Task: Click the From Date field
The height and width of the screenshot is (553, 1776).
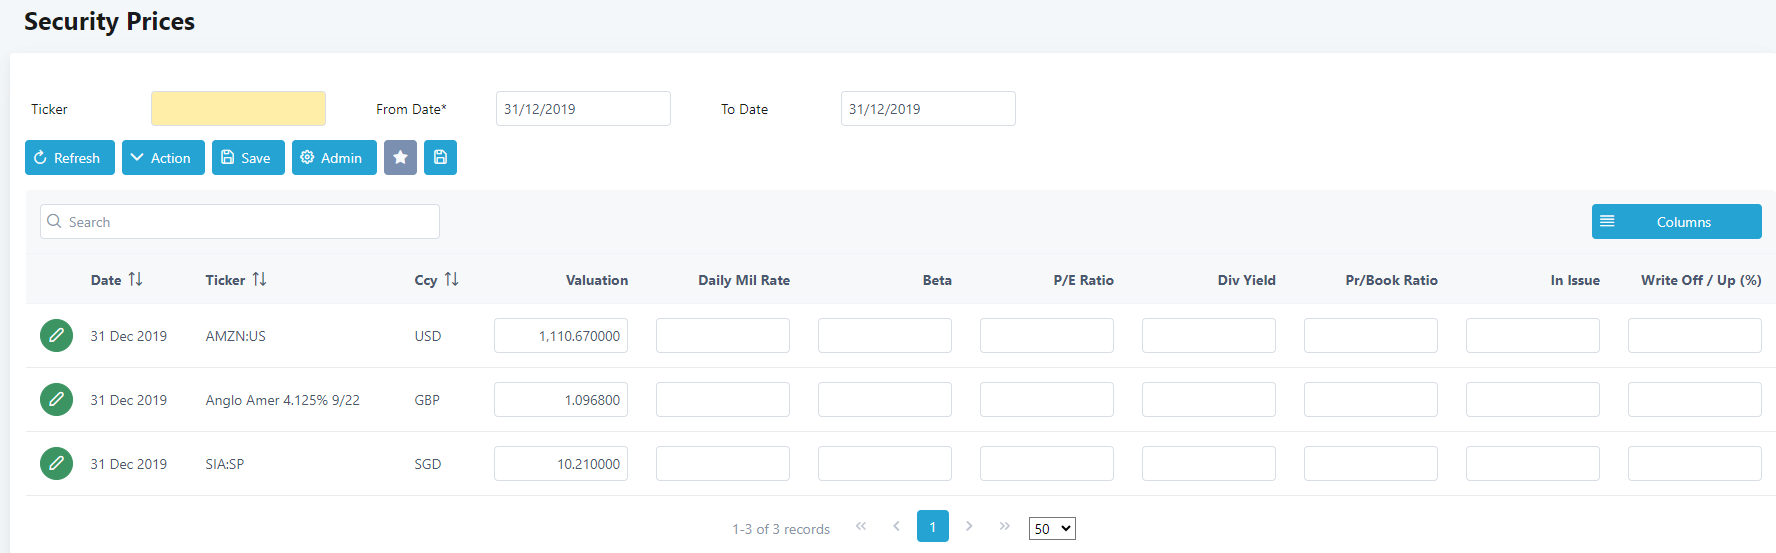Action: [583, 109]
